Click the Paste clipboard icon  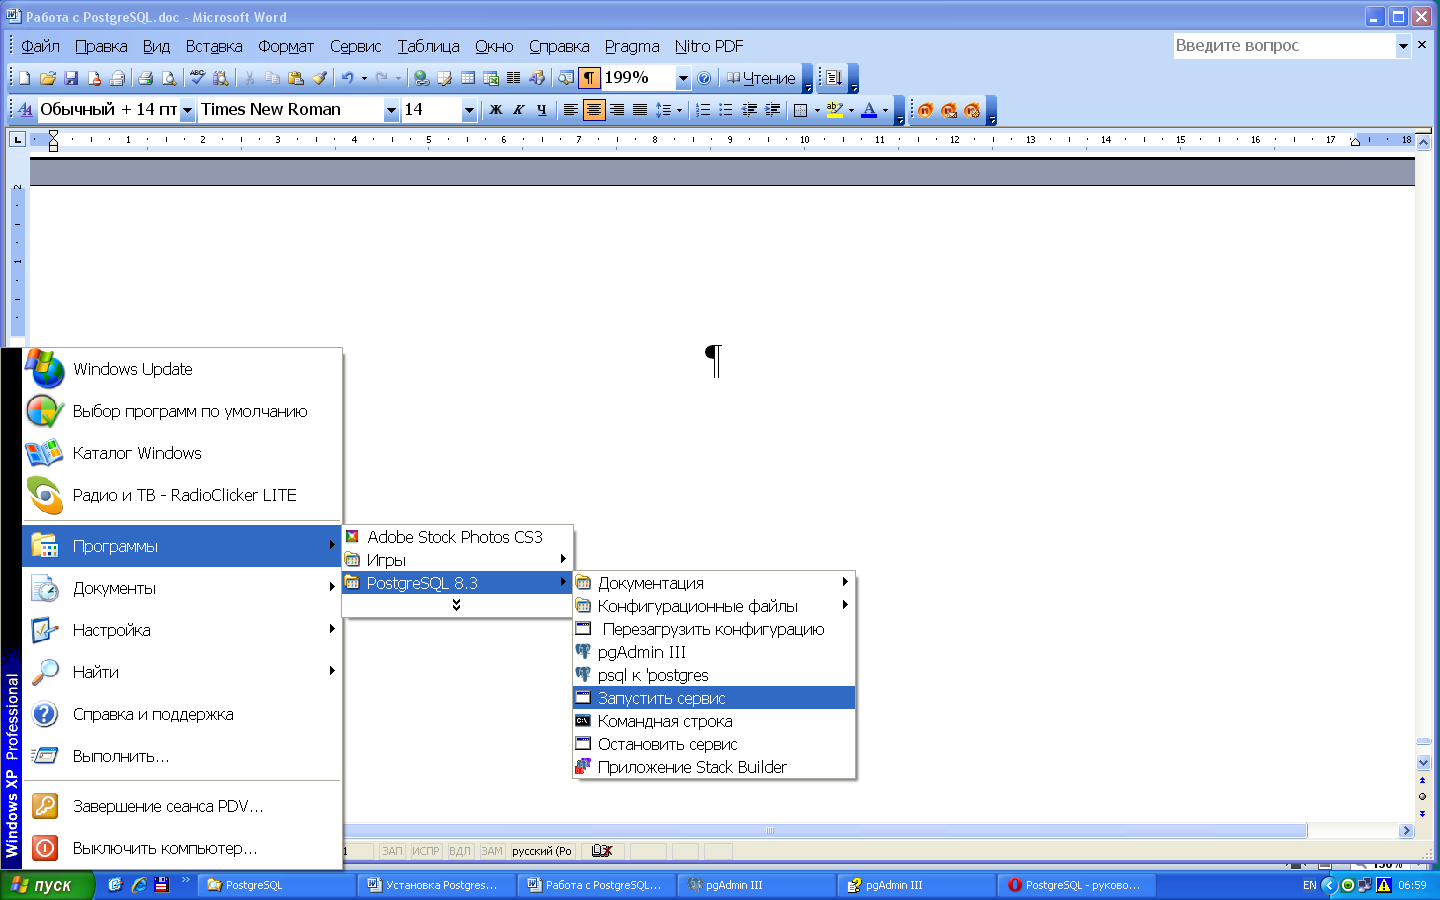pyautogui.click(x=296, y=78)
